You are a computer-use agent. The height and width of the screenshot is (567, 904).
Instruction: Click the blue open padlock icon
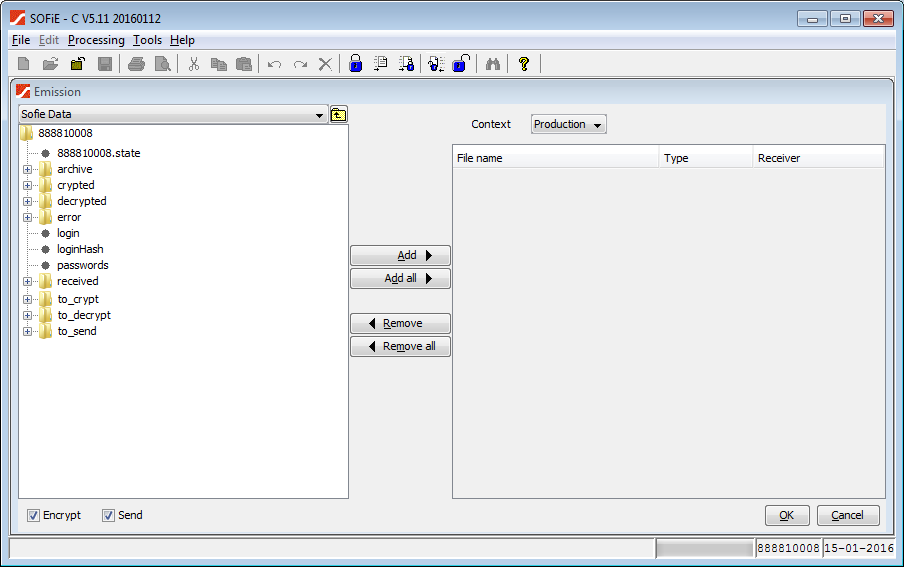[460, 64]
